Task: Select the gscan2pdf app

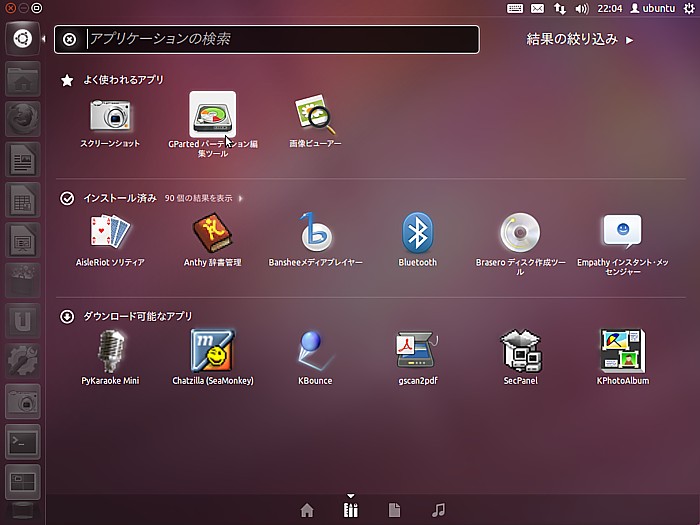Action: [418, 358]
